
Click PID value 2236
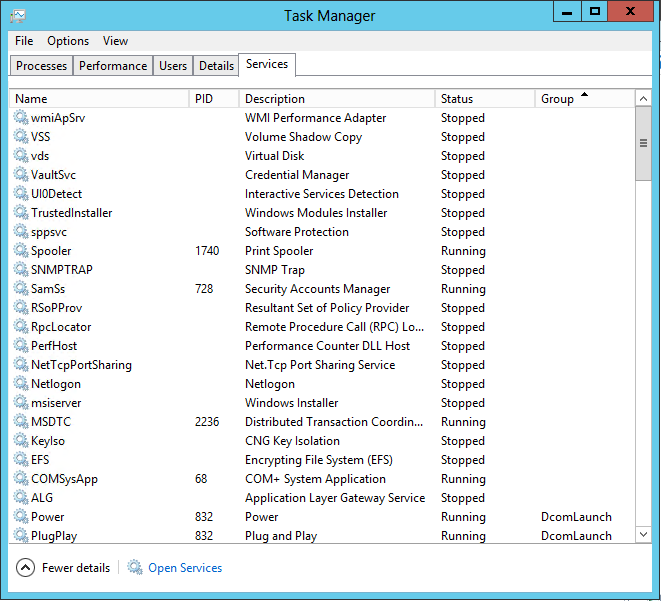point(207,421)
